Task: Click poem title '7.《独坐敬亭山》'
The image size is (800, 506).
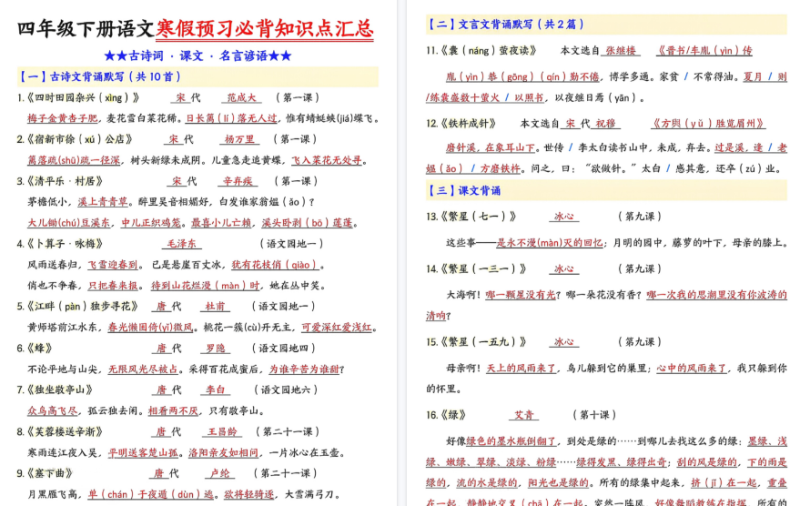Action: 55,390
